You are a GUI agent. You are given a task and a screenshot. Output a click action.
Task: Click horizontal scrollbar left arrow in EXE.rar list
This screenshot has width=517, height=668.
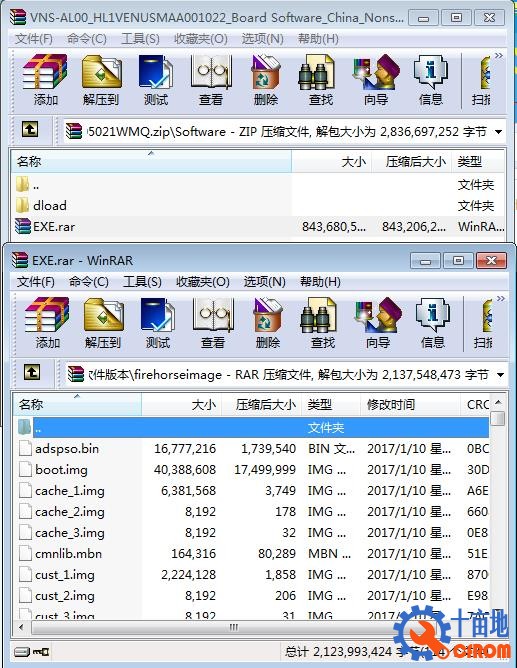pos(21,627)
